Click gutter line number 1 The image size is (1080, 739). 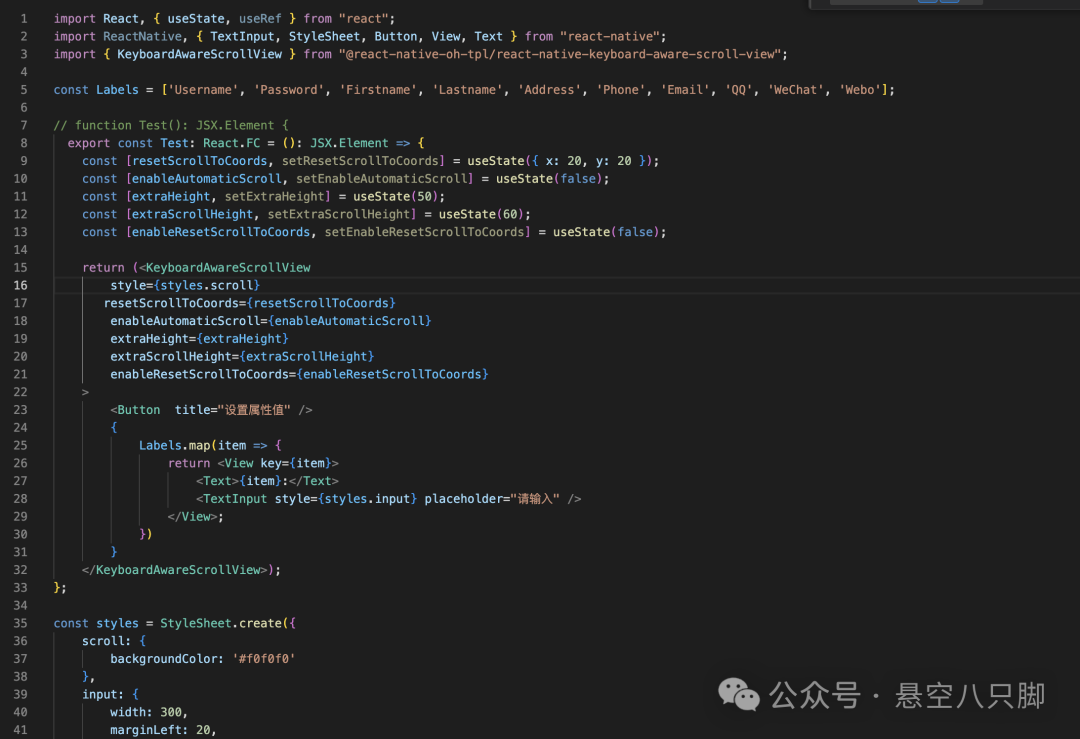click(24, 19)
